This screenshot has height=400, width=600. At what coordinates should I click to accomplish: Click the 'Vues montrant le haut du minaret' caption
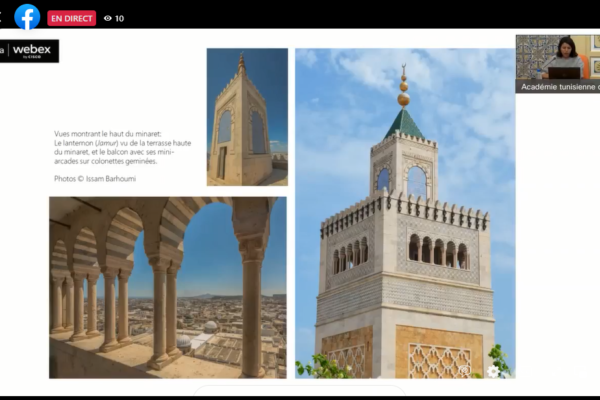108,134
